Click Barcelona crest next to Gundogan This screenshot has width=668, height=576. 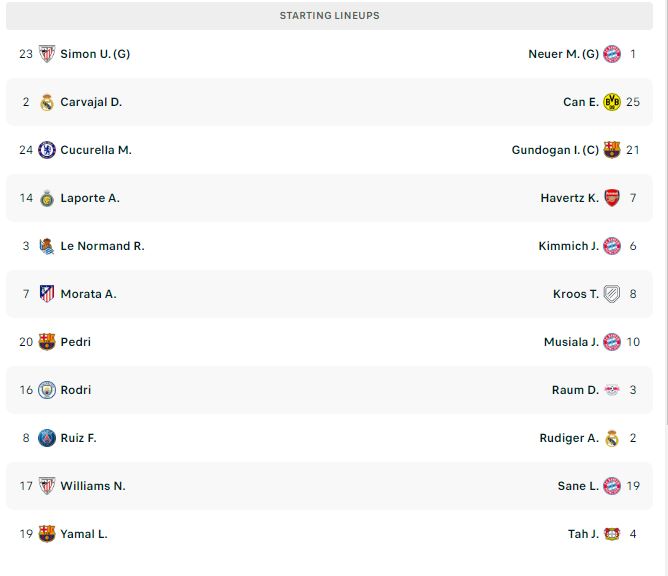coord(612,150)
